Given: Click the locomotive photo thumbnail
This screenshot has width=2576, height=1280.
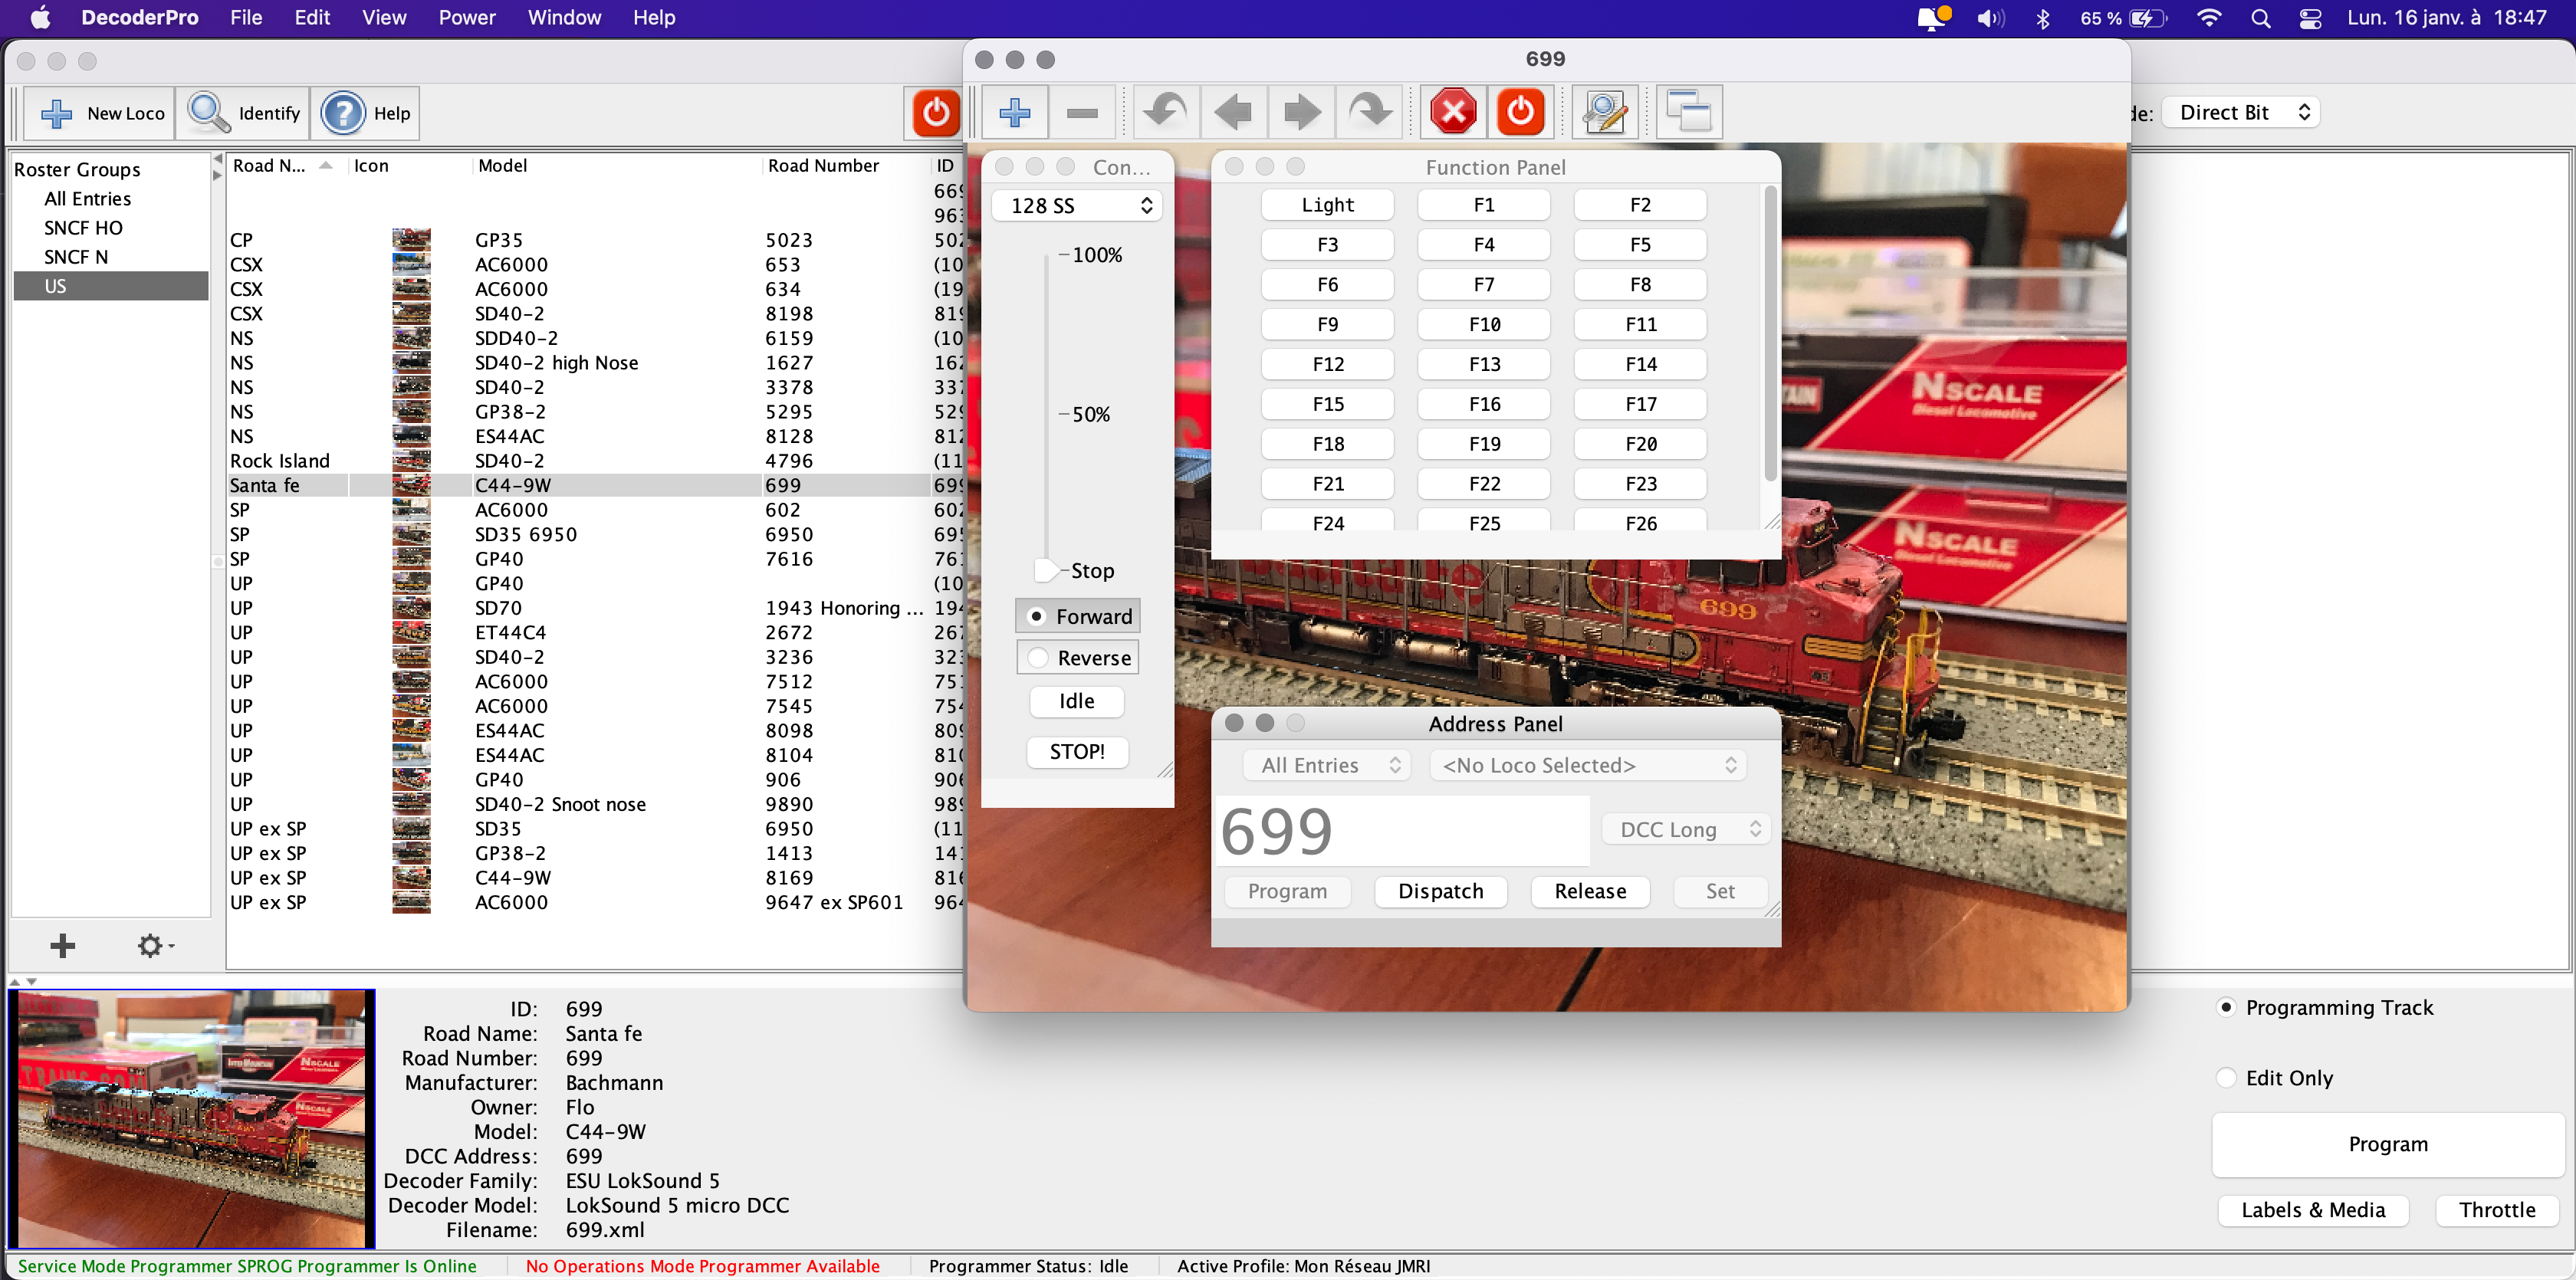Looking at the screenshot, I should (x=192, y=1118).
